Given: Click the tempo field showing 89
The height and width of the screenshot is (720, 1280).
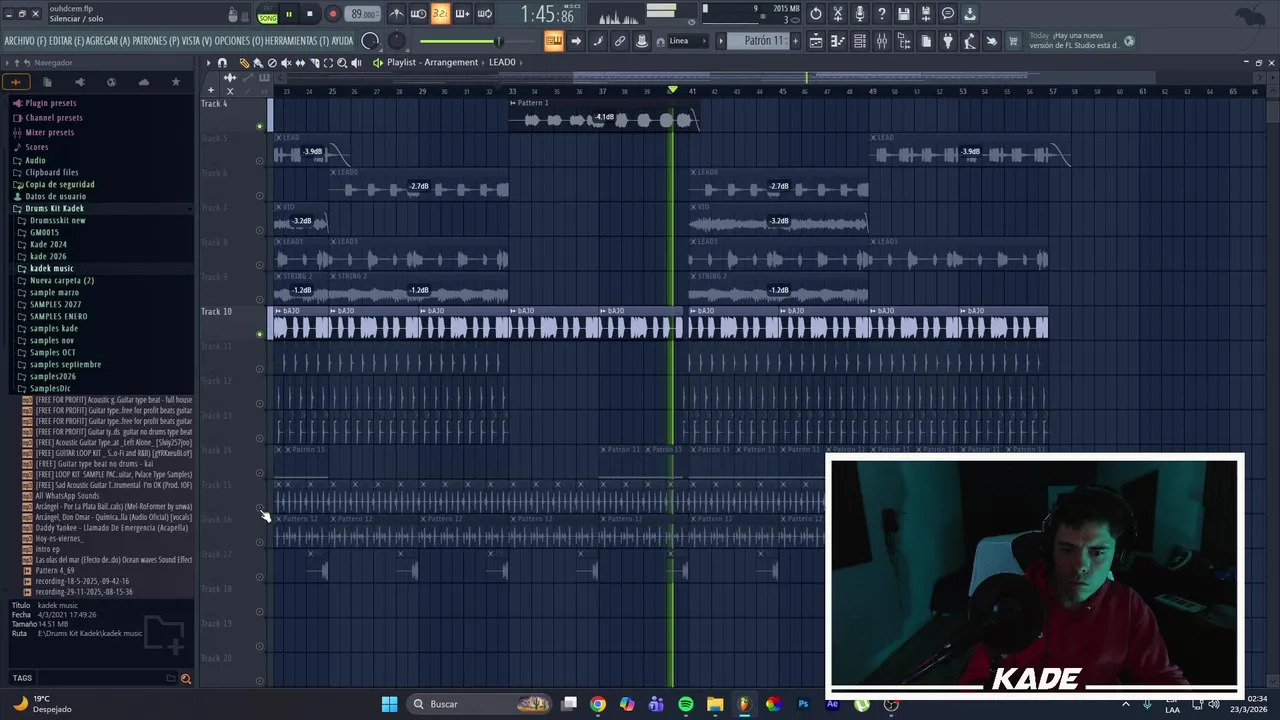Looking at the screenshot, I should tap(363, 14).
